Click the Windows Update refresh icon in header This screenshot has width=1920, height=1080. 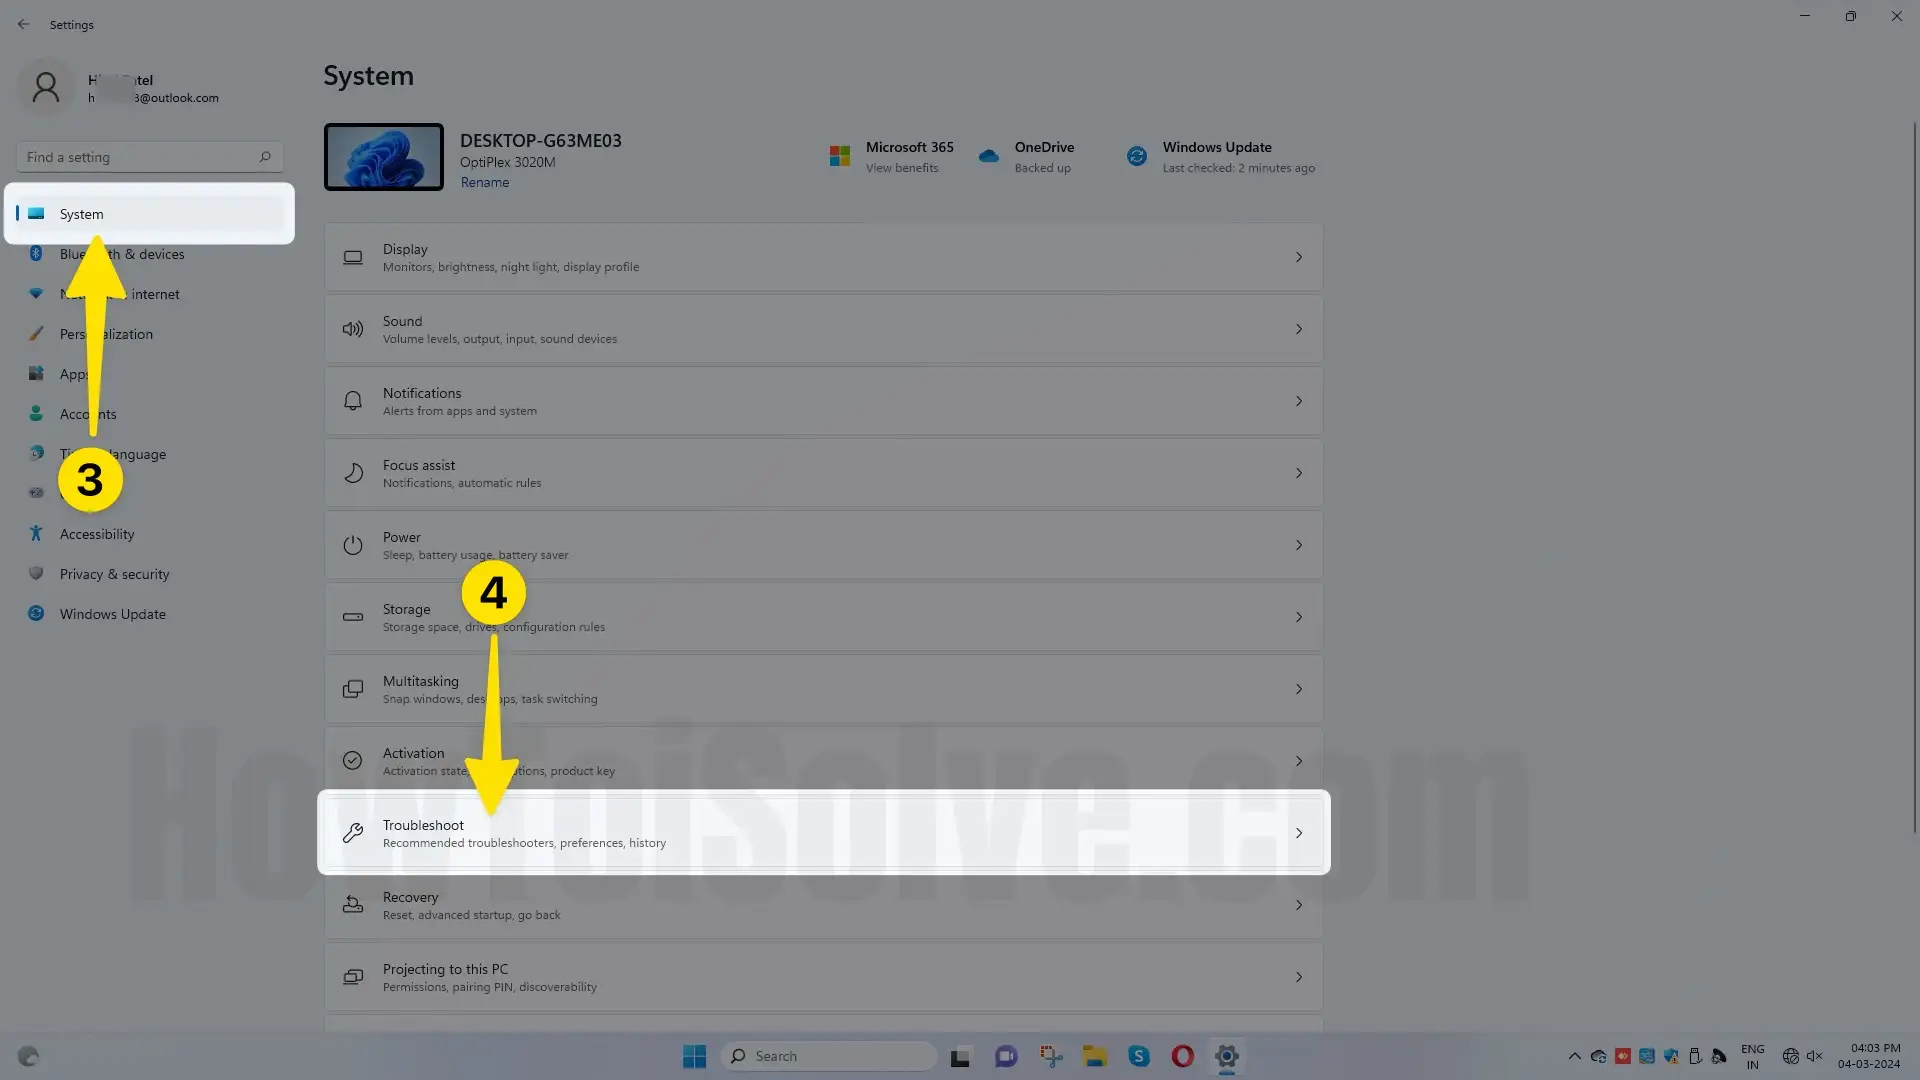[x=1137, y=156]
